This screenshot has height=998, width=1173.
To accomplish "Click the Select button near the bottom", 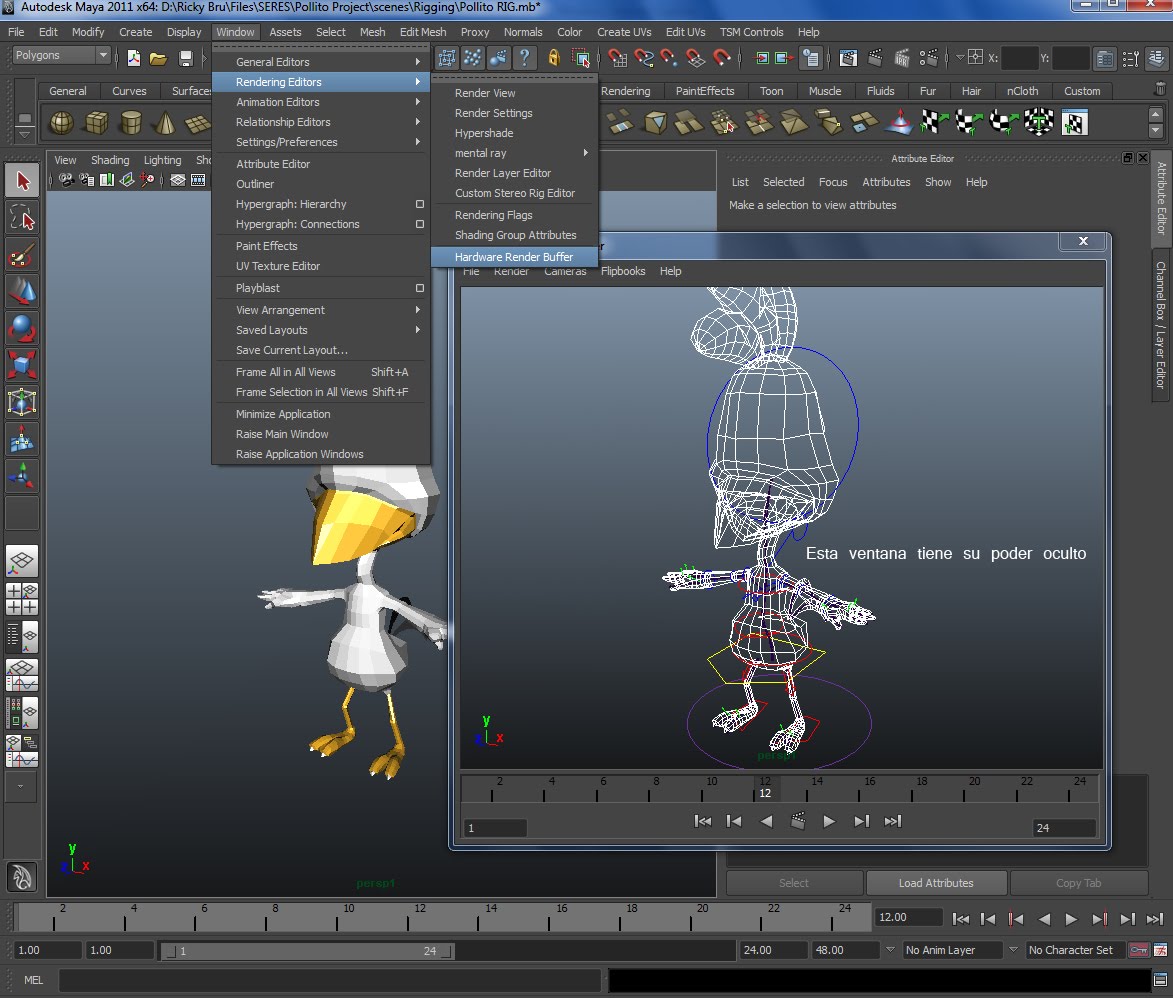I will coord(793,882).
